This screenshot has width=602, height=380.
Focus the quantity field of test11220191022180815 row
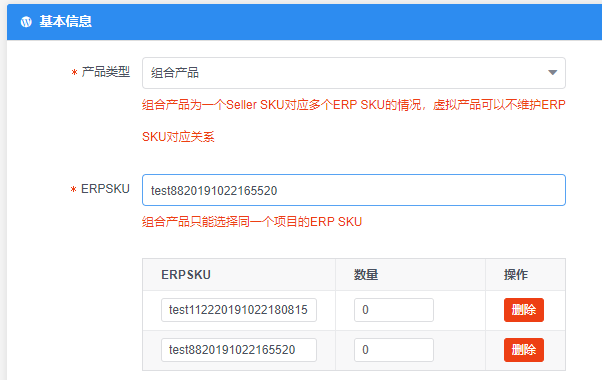394,310
